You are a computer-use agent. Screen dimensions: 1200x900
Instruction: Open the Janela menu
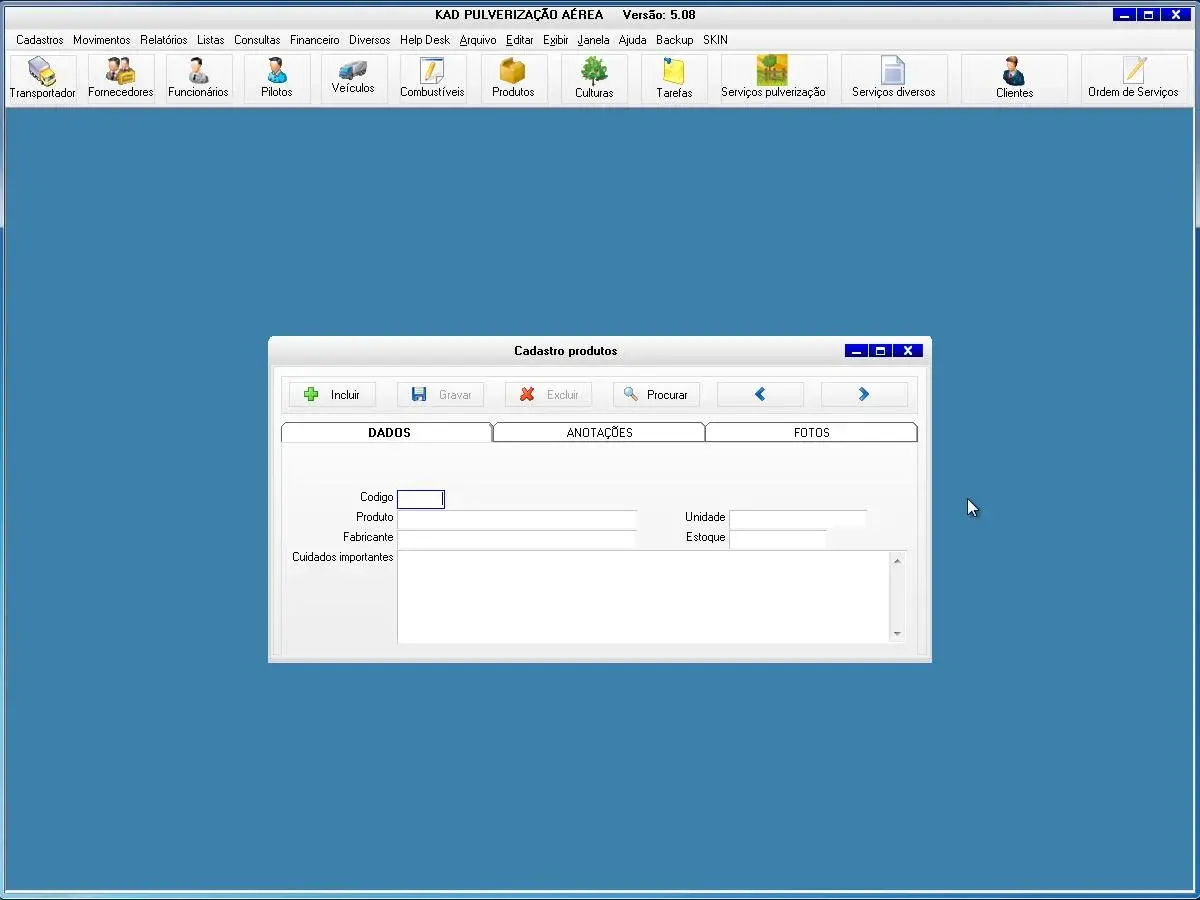pyautogui.click(x=594, y=40)
